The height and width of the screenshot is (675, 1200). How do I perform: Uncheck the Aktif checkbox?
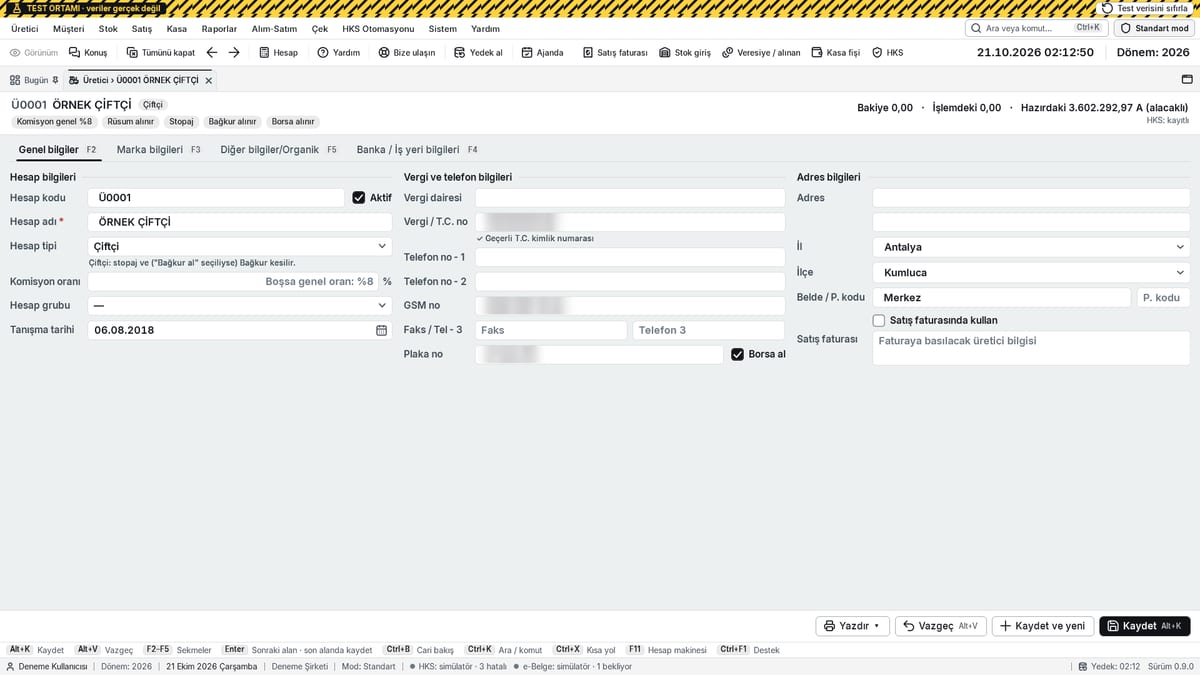click(x=359, y=198)
